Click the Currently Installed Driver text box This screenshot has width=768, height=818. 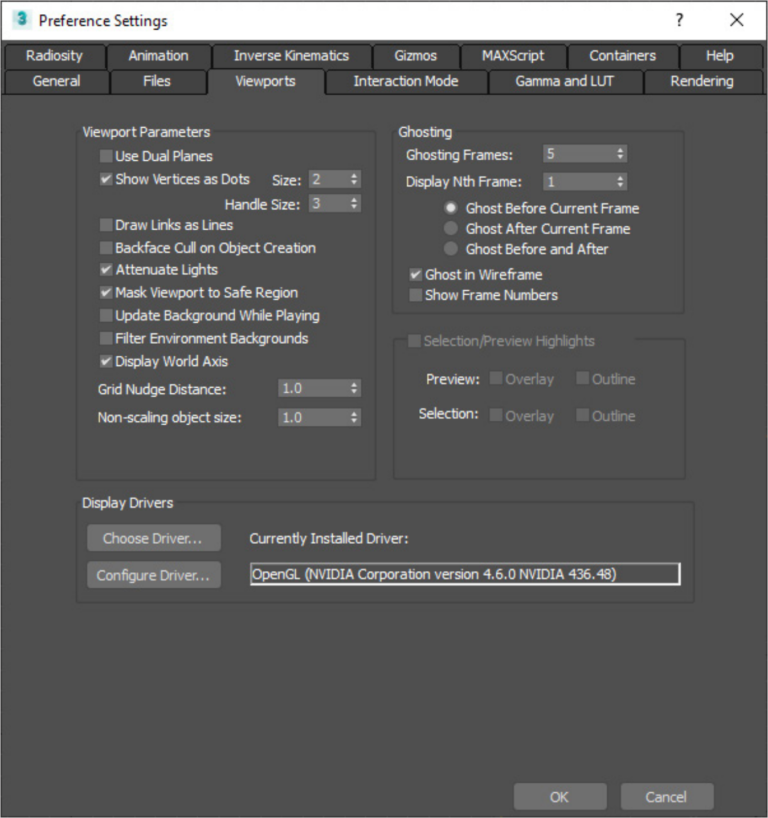pyautogui.click(x=465, y=574)
